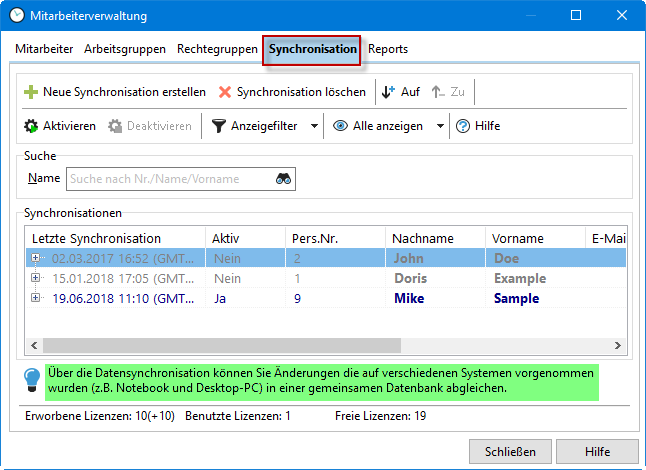
Task: Click the green plus Neue Synchronisation erstellen icon
Action: pos(31,92)
